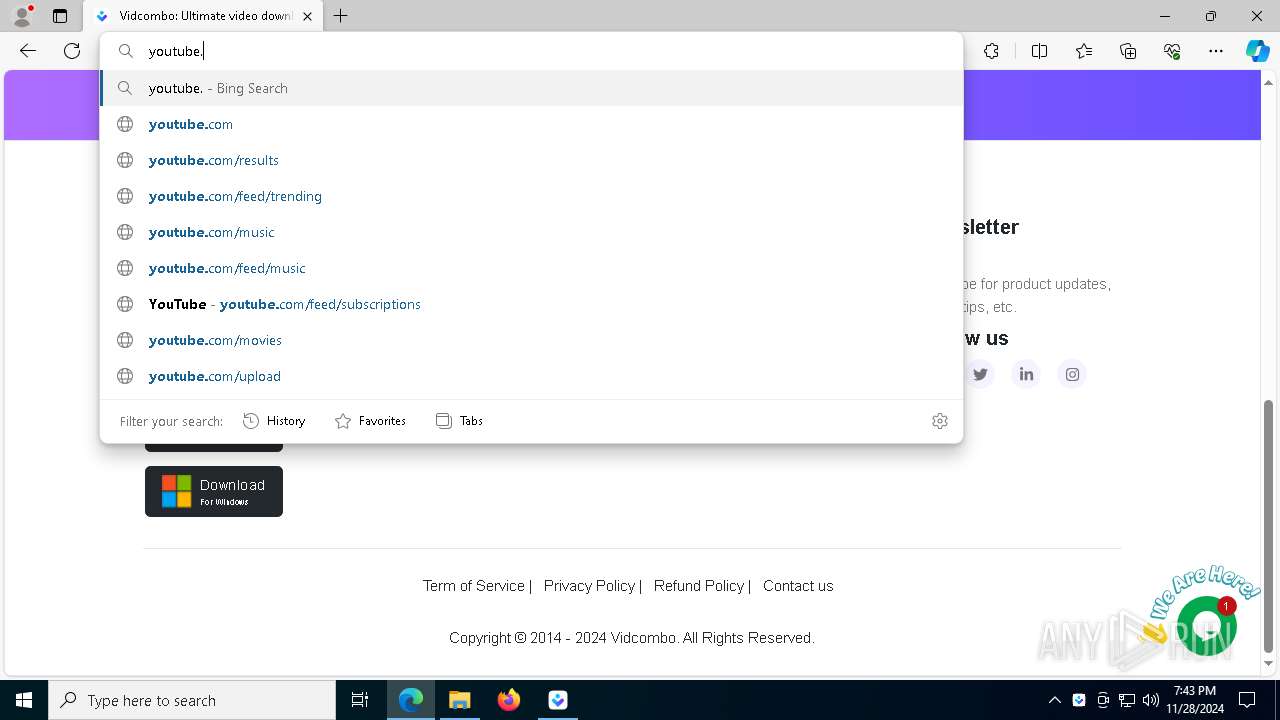Open Settings and more menu
This screenshot has width=1280, height=720.
(1216, 51)
